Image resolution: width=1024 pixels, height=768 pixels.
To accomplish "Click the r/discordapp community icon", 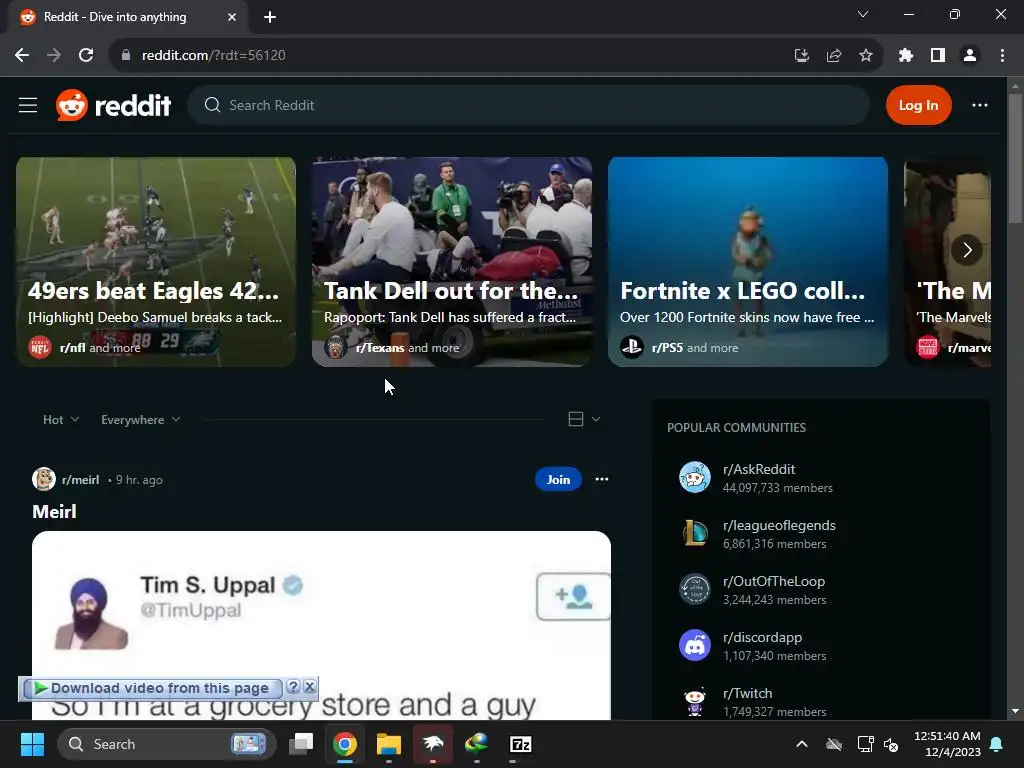I will 695,646.
